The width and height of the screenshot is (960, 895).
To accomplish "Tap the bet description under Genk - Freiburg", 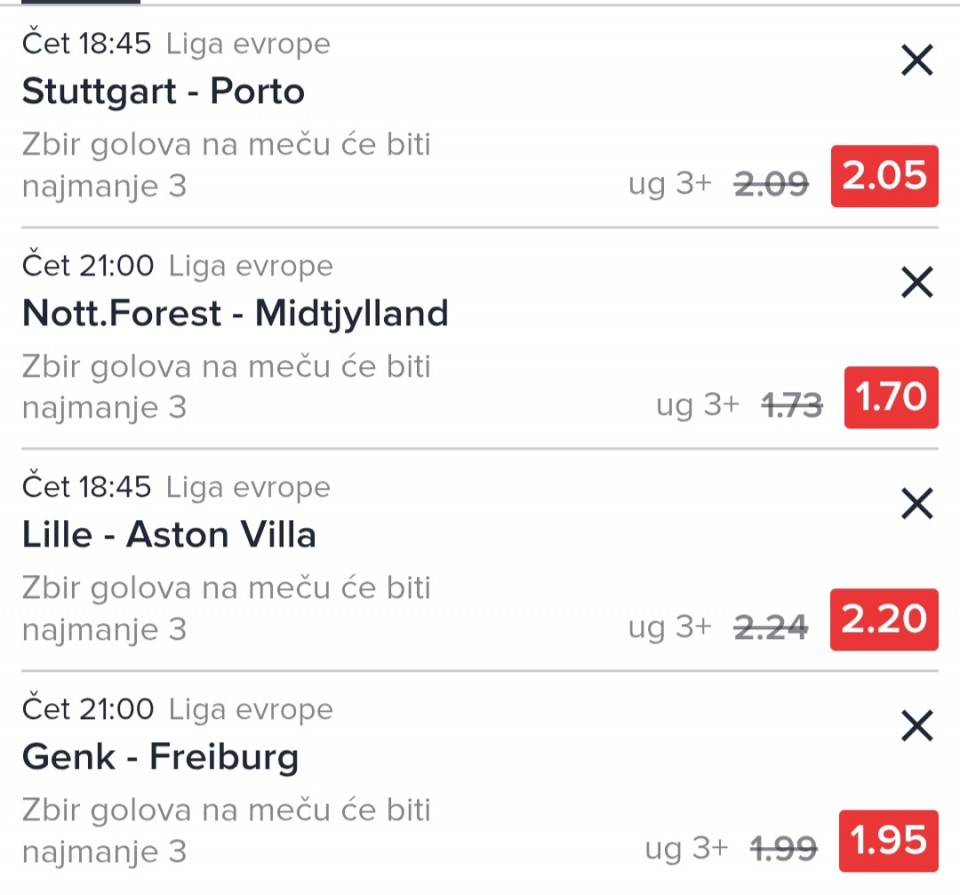I will pos(226,830).
